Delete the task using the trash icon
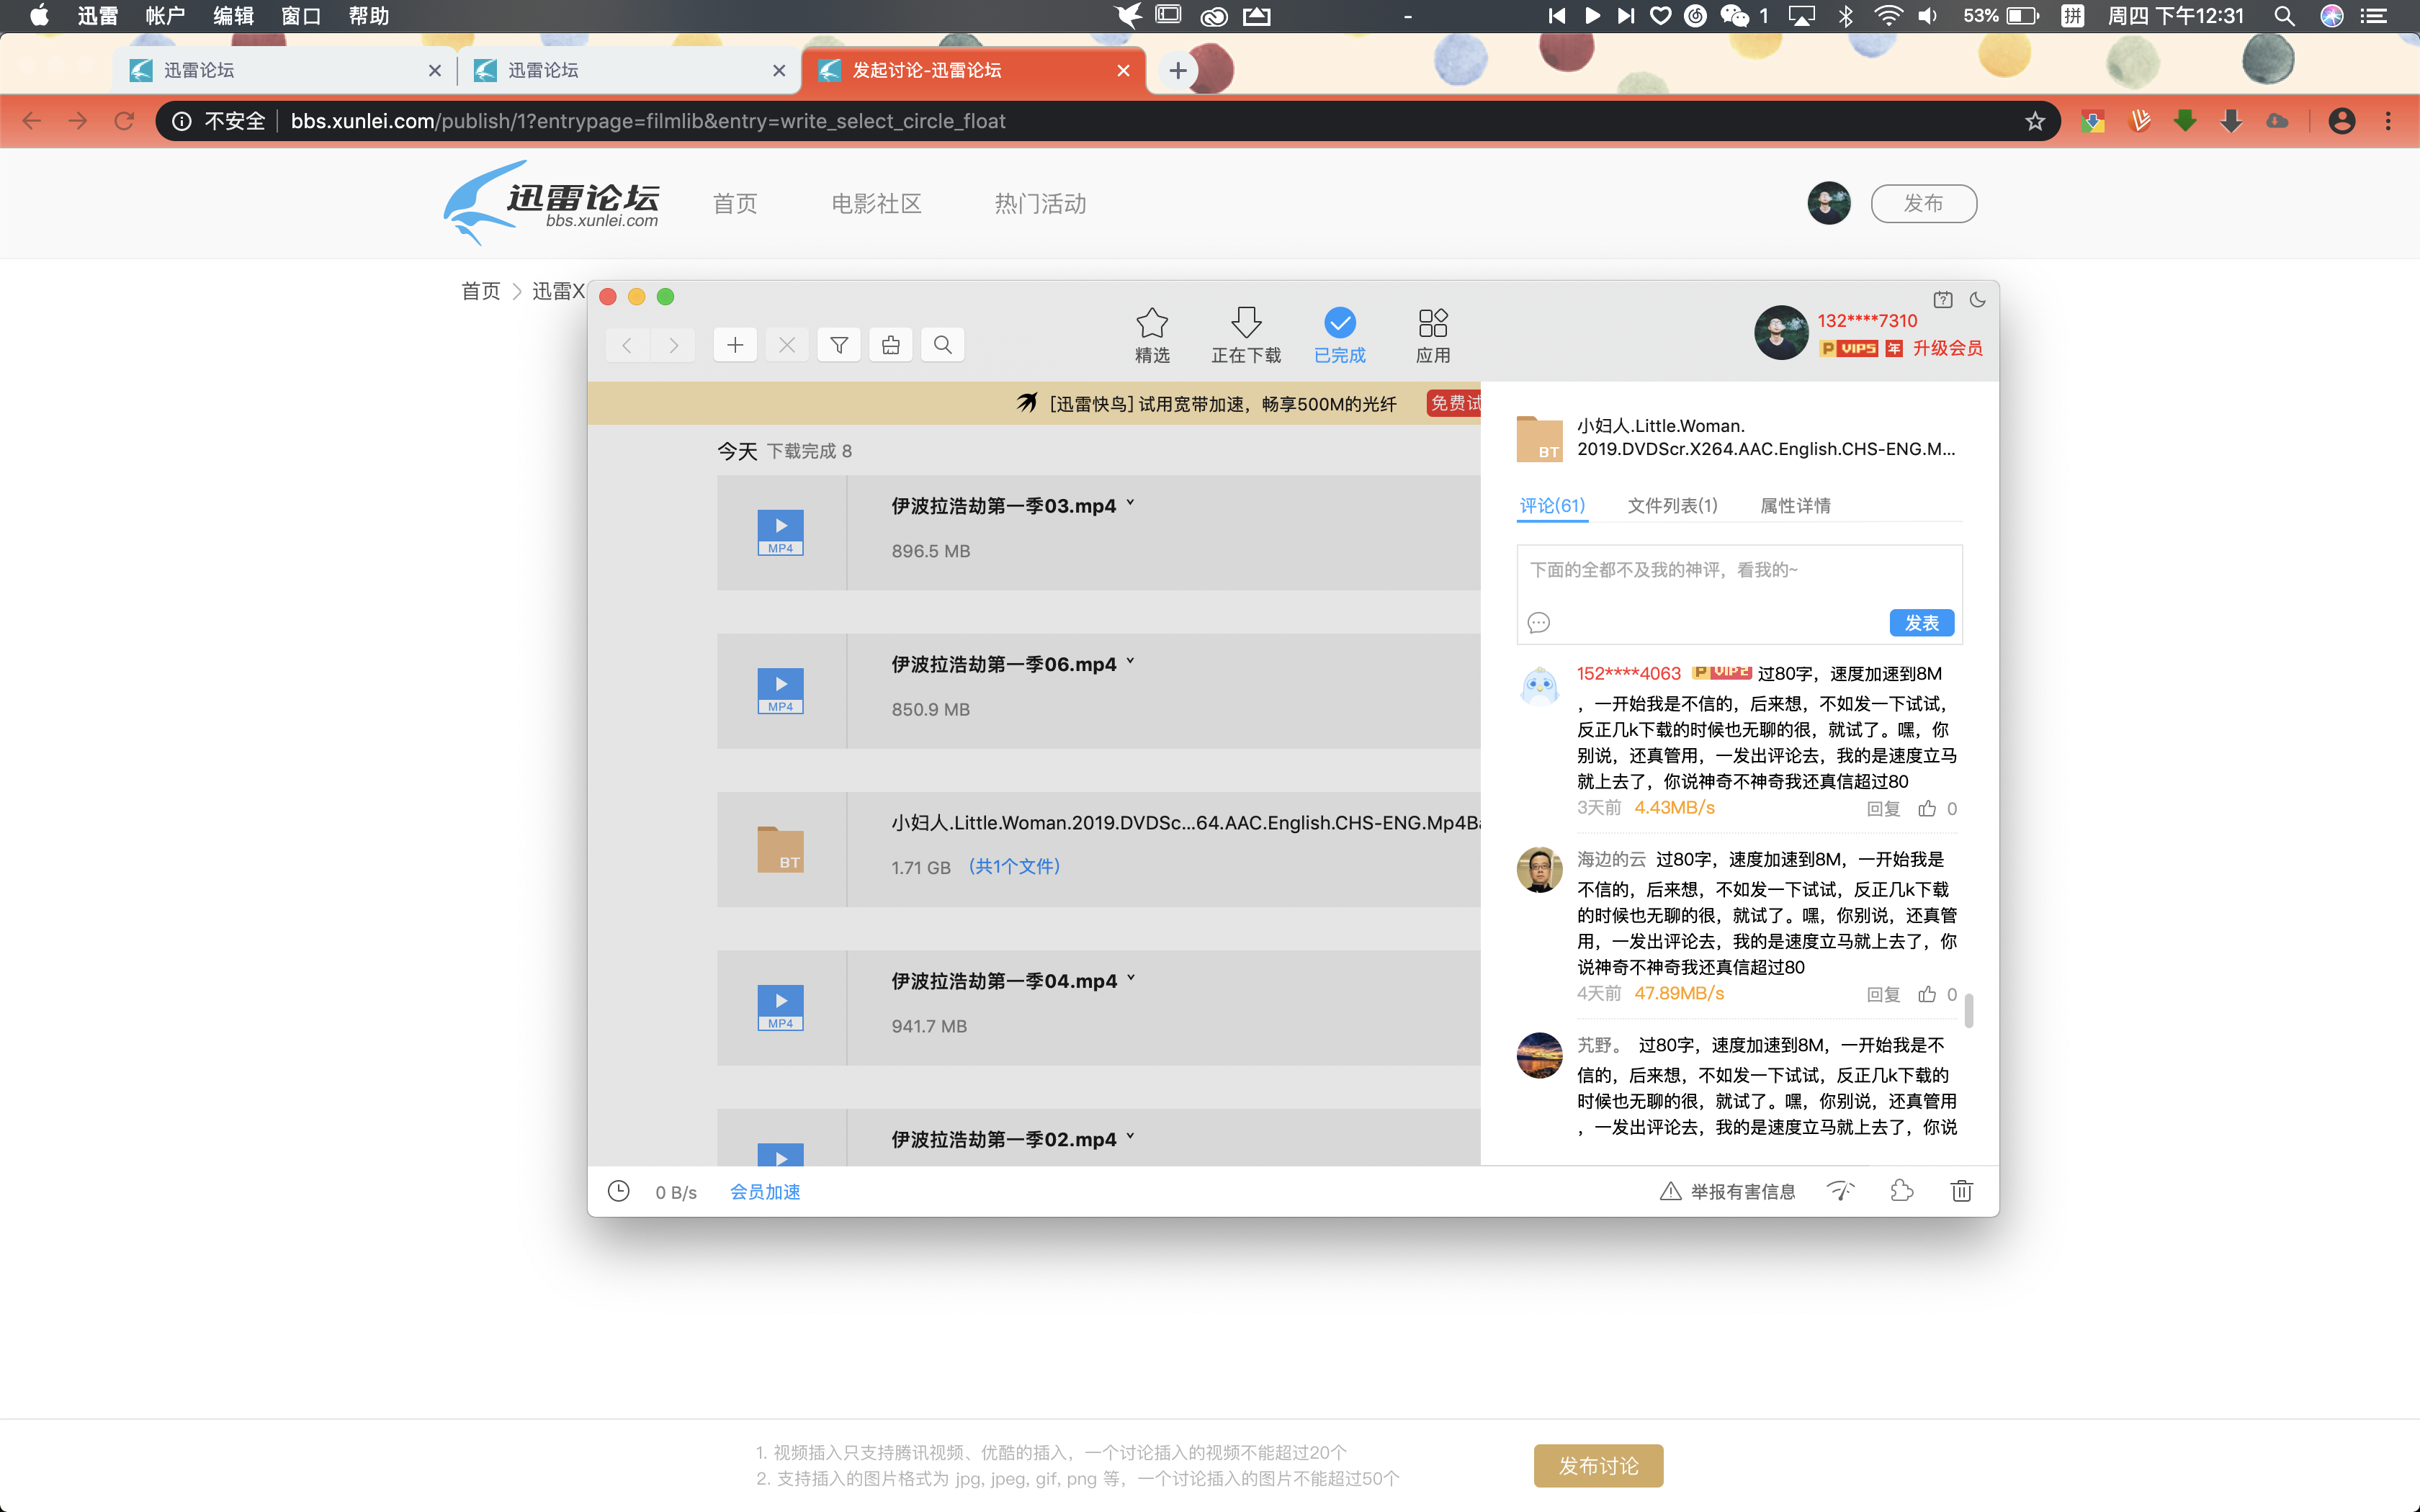 (1961, 1191)
